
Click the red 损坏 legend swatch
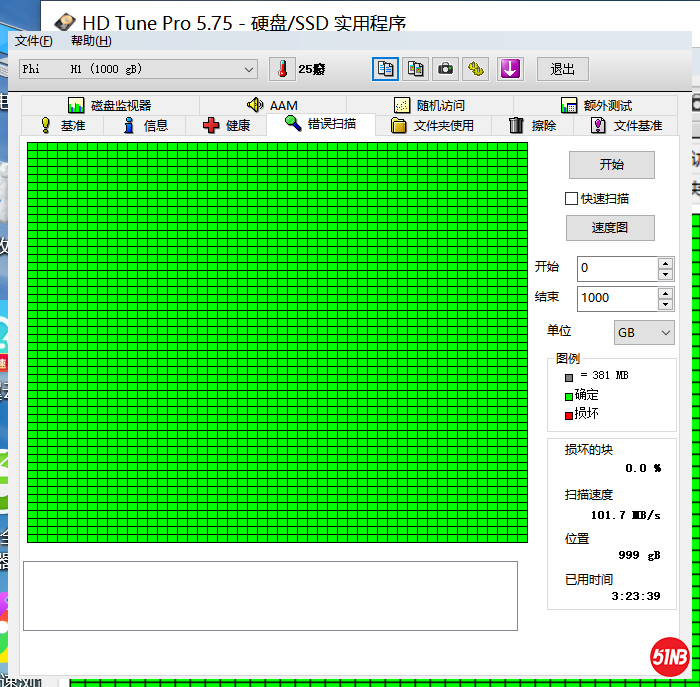569,416
